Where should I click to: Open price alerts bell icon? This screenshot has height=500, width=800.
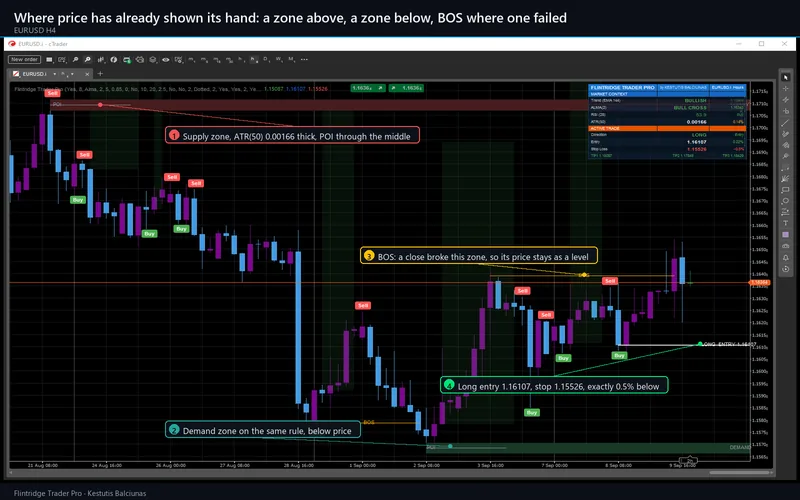pos(785,258)
